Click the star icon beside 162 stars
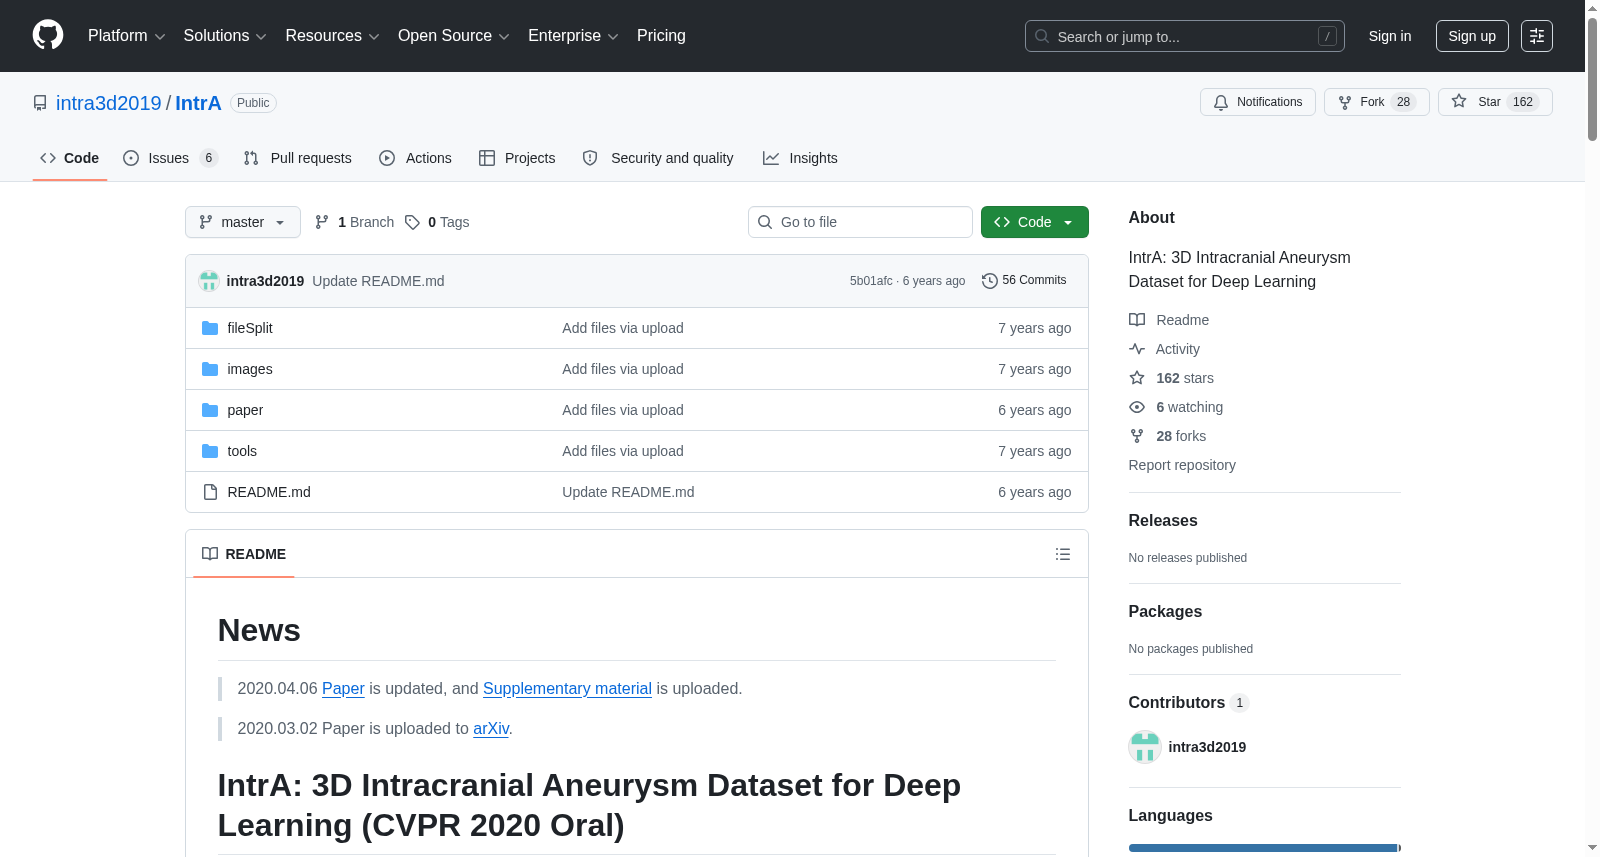 [1137, 378]
